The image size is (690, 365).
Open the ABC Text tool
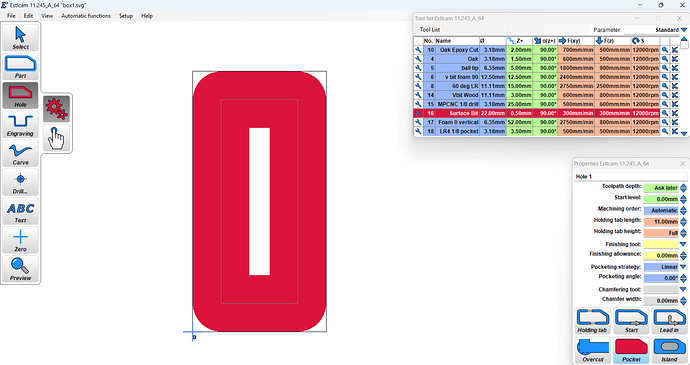(20, 211)
